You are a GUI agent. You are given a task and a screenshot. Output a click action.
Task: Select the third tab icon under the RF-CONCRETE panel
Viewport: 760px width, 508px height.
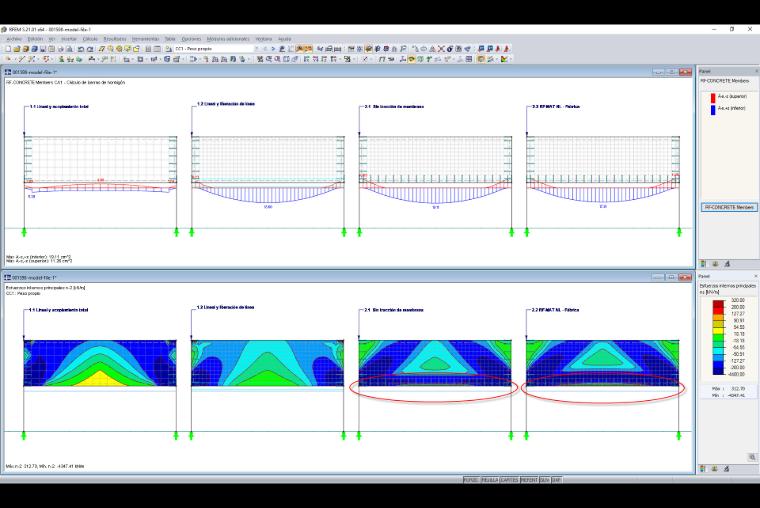[727, 264]
